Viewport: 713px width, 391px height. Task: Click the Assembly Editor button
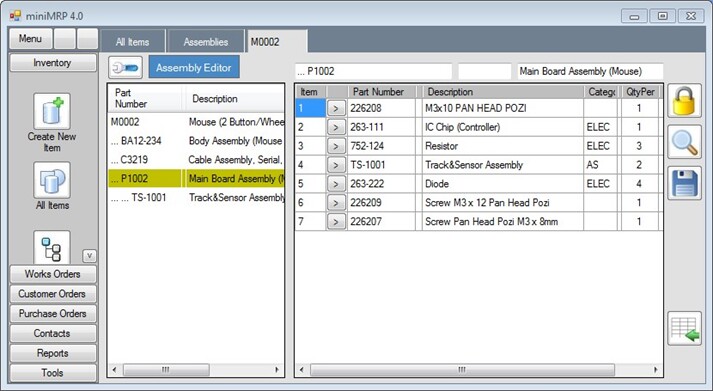tap(194, 68)
